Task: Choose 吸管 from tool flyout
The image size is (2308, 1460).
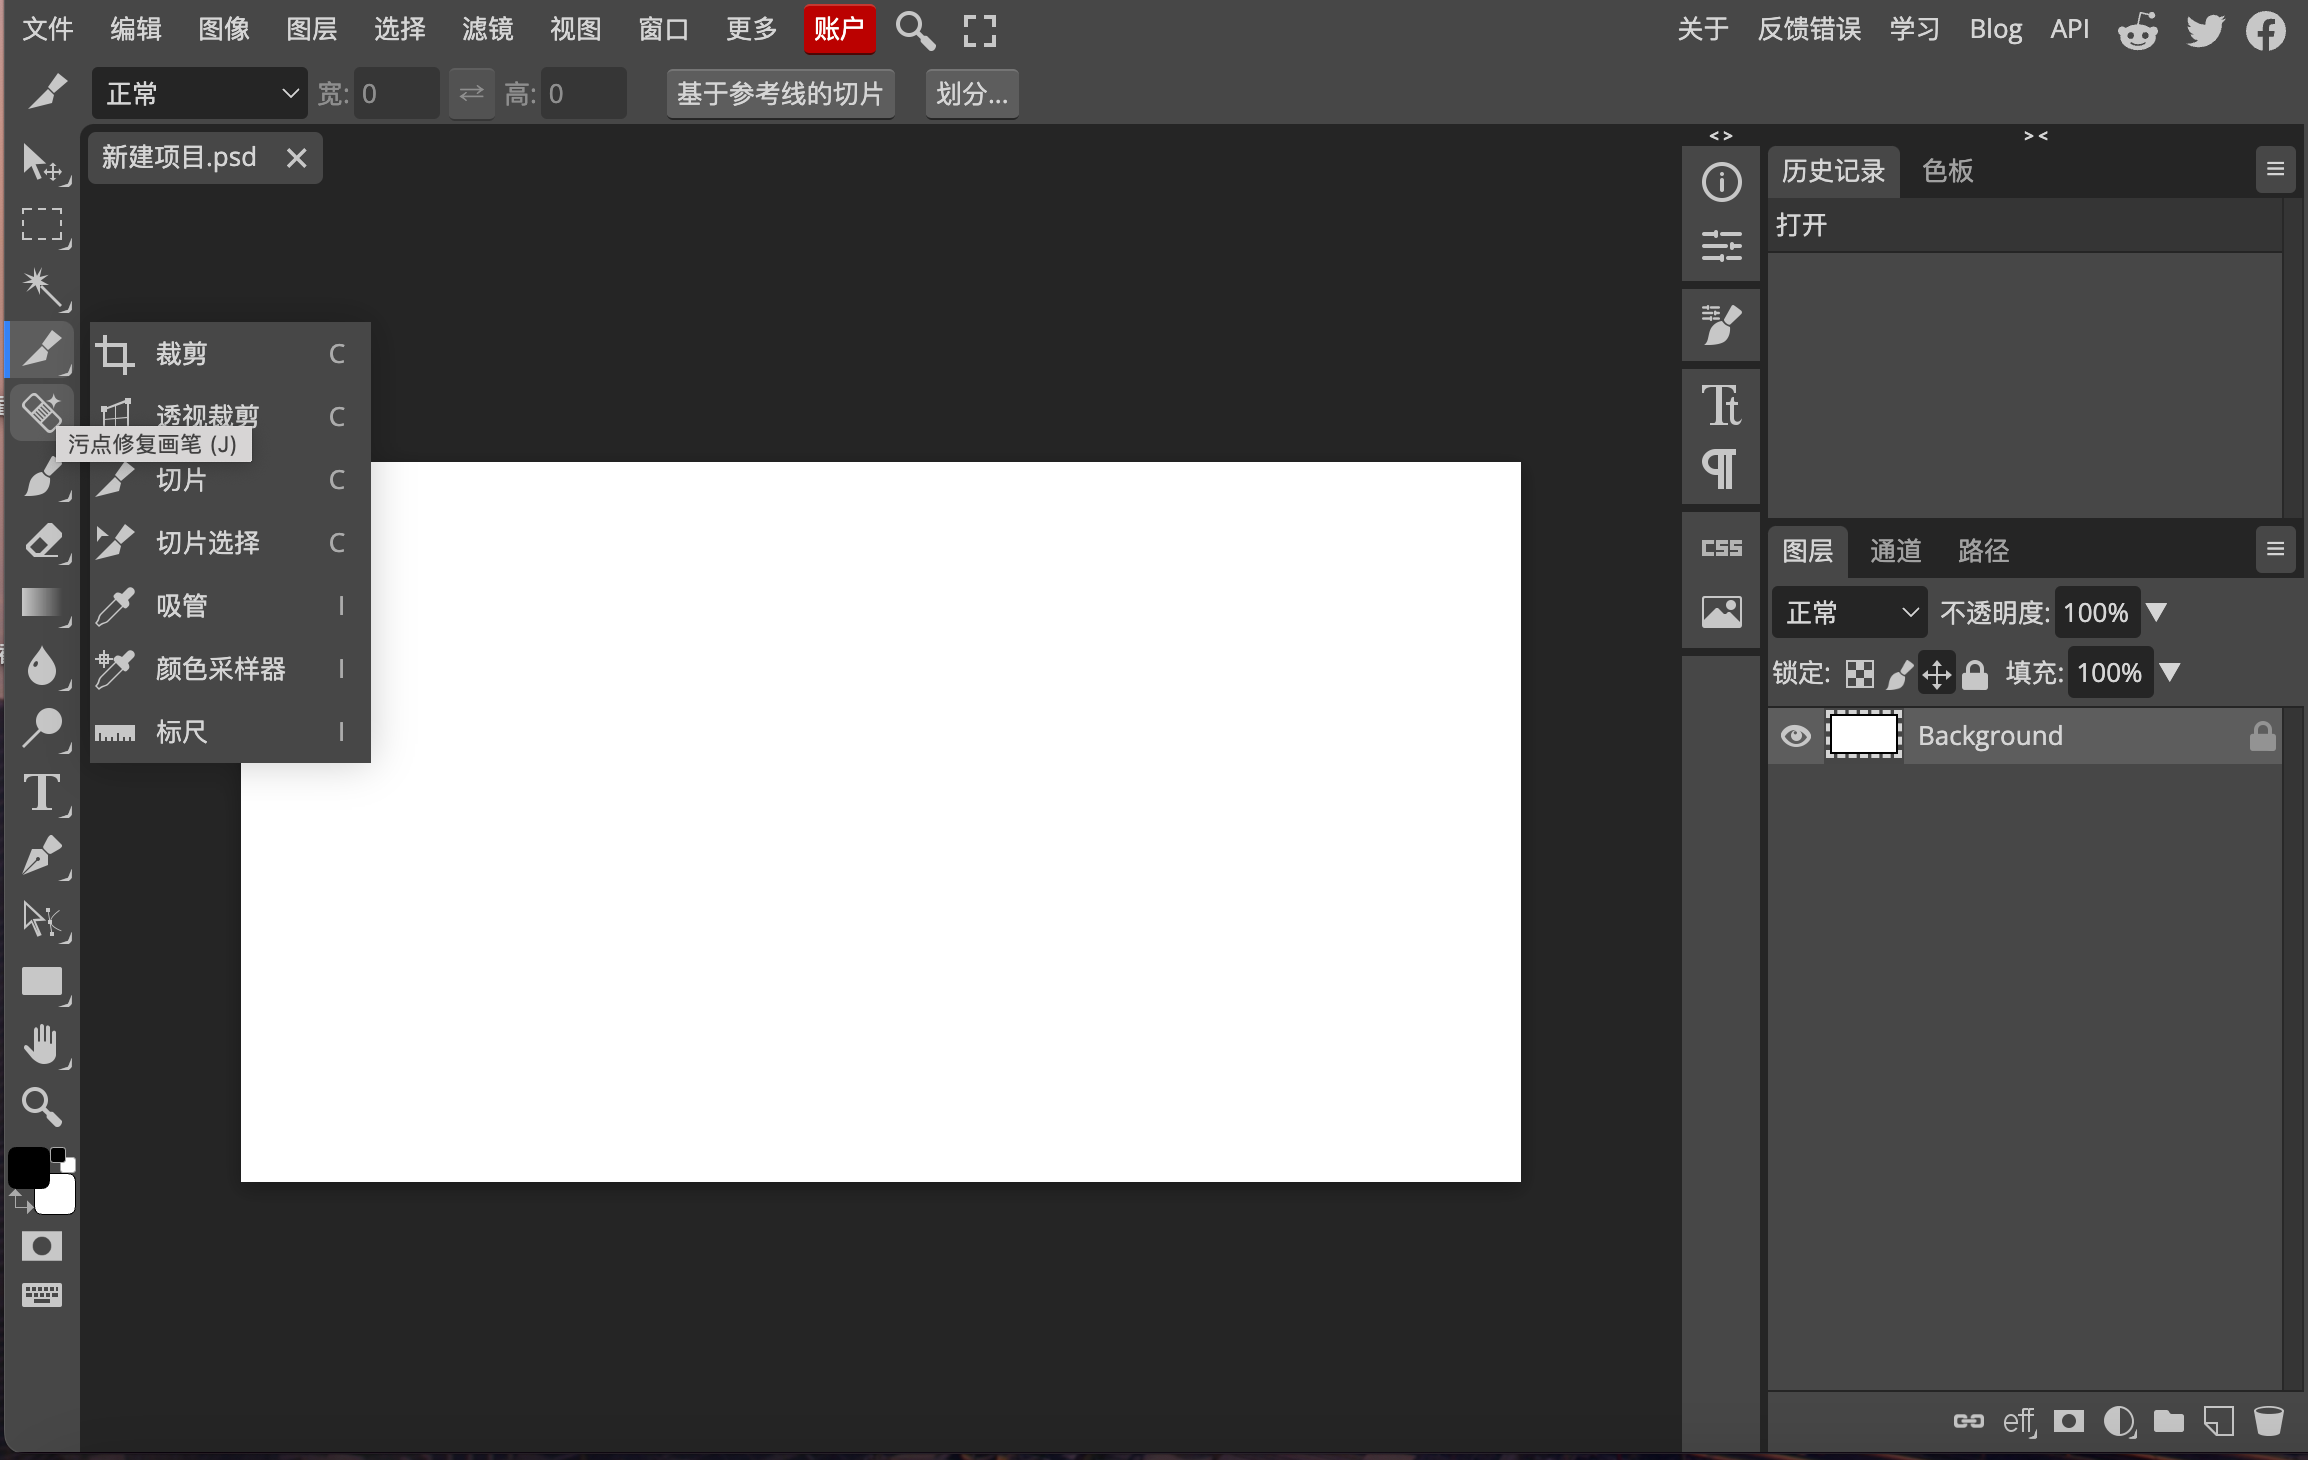Action: coord(230,606)
